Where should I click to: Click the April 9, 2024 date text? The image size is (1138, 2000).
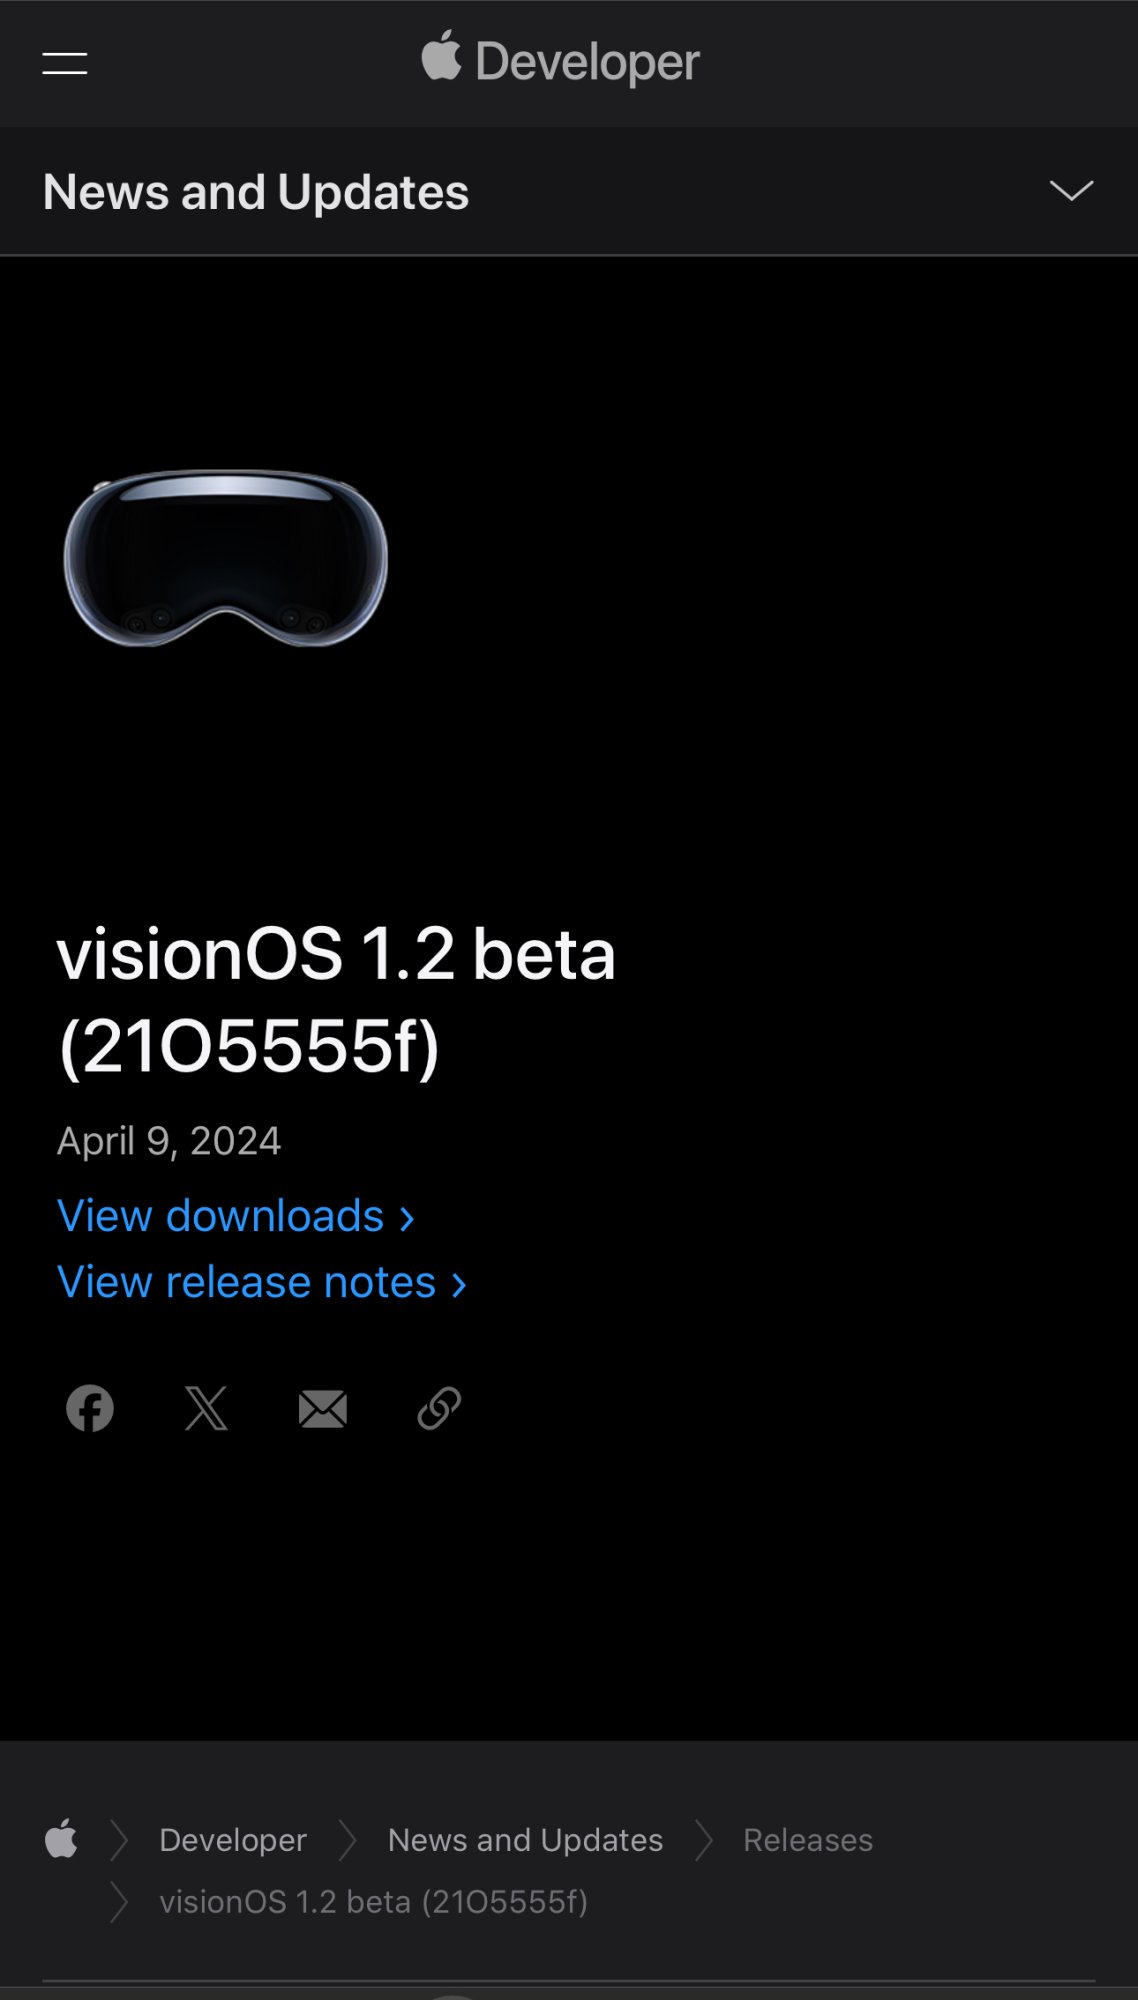point(169,1141)
